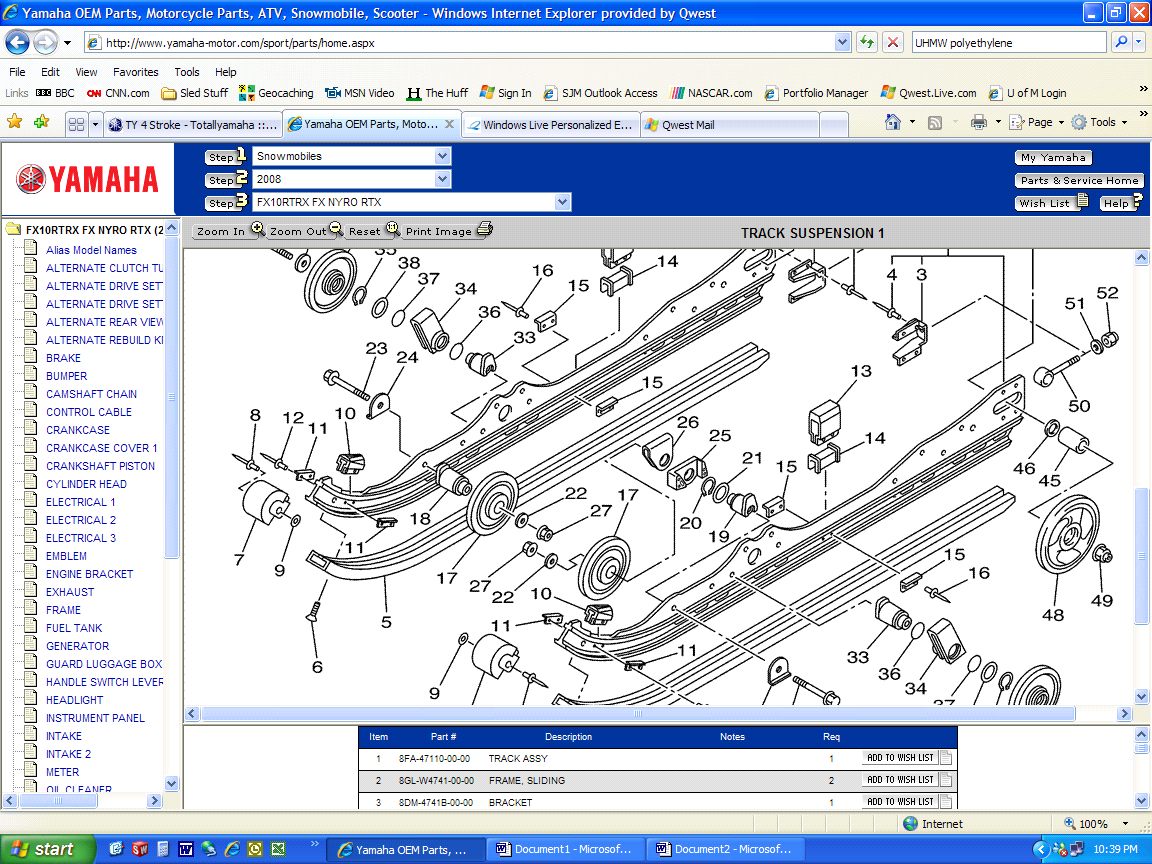Click the Yamaha logo
Viewport: 1152px width, 864px height.
(87, 179)
